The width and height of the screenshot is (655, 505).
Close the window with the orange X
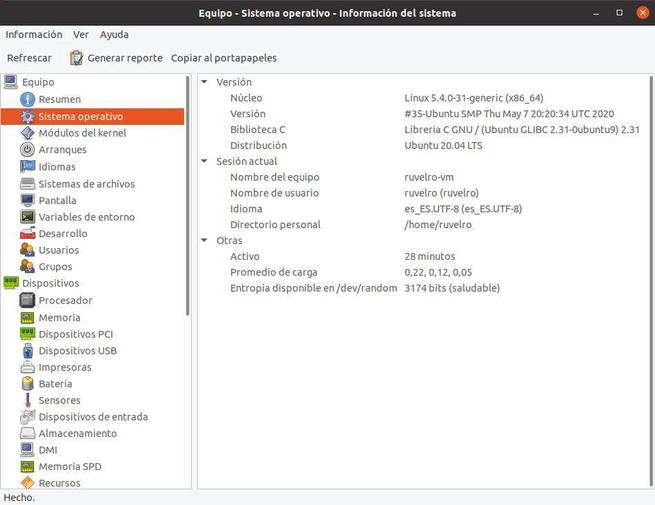(x=643, y=13)
